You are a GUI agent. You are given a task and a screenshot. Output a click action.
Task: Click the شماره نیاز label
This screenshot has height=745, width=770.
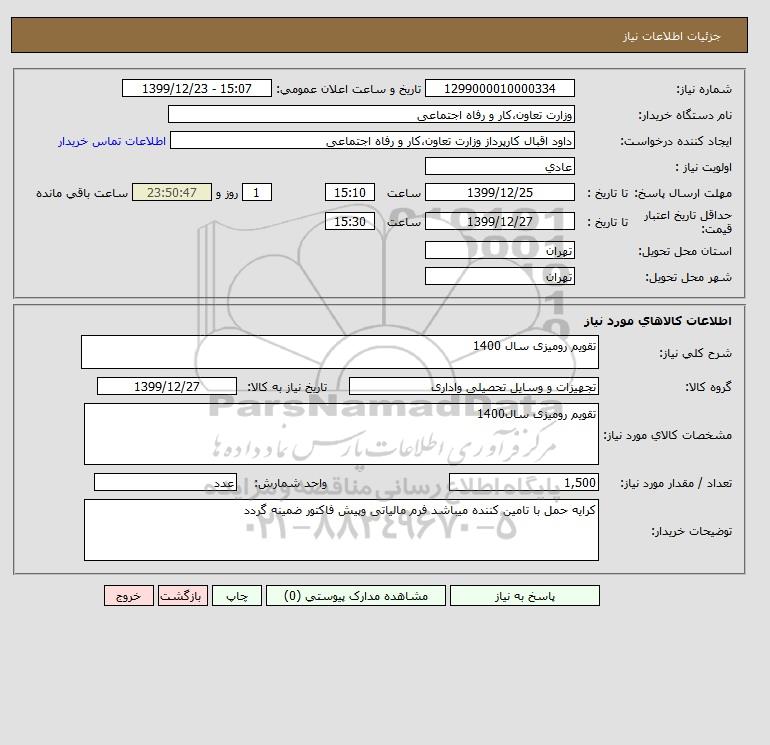704,89
